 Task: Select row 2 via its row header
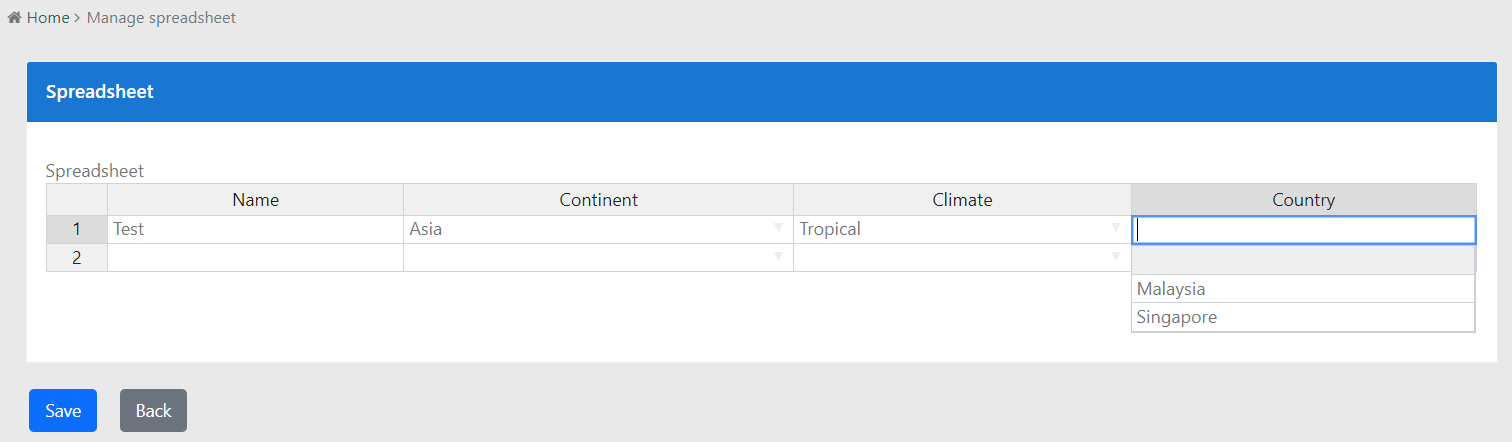click(x=77, y=257)
